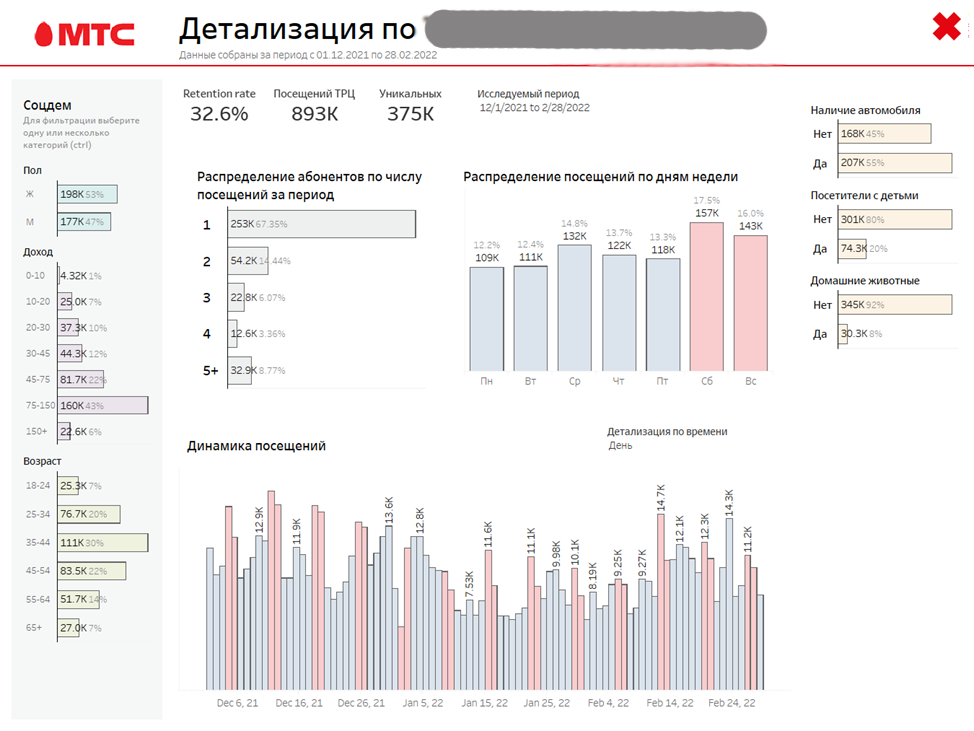The width and height of the screenshot is (974, 731).
Task: Select the female (Ж) gender bar filter
Action: click(87, 195)
